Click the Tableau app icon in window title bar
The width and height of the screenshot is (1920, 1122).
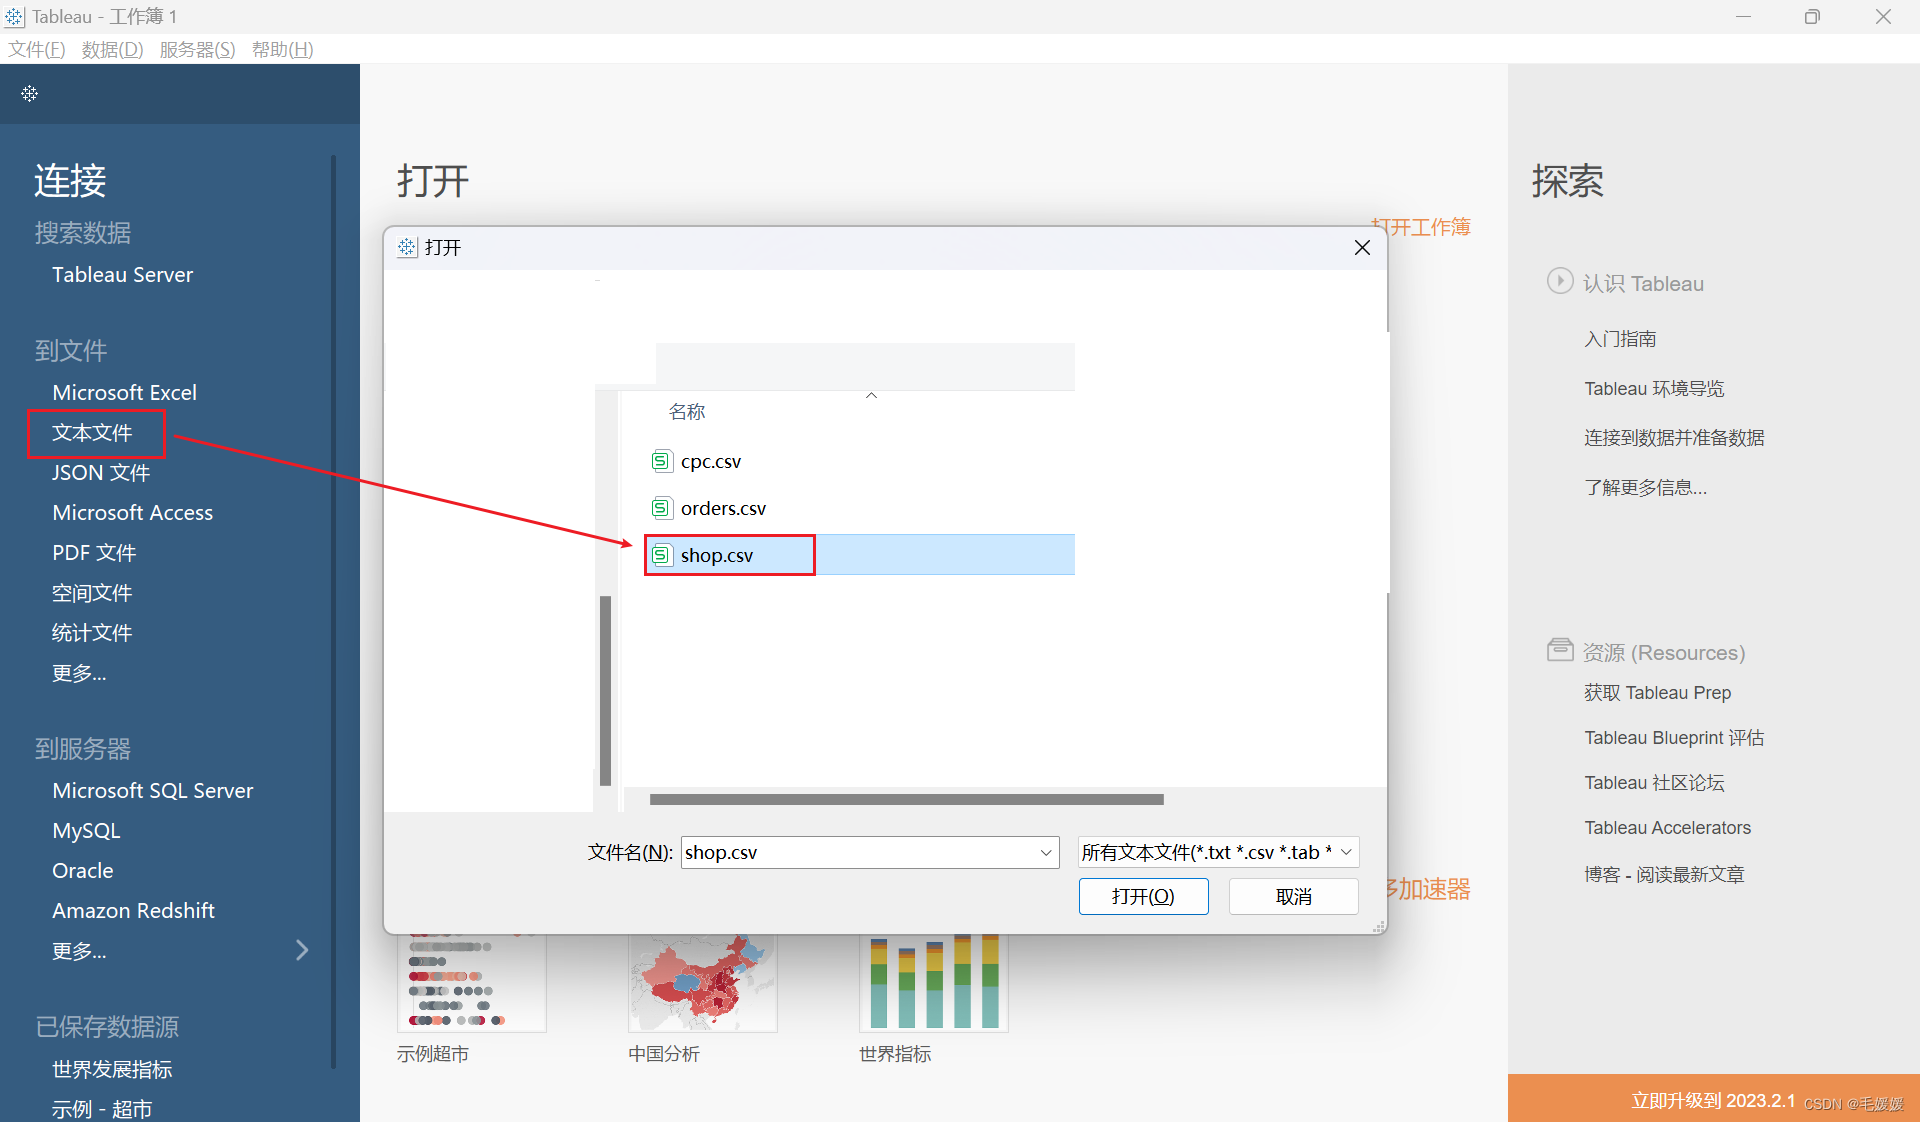tap(14, 17)
